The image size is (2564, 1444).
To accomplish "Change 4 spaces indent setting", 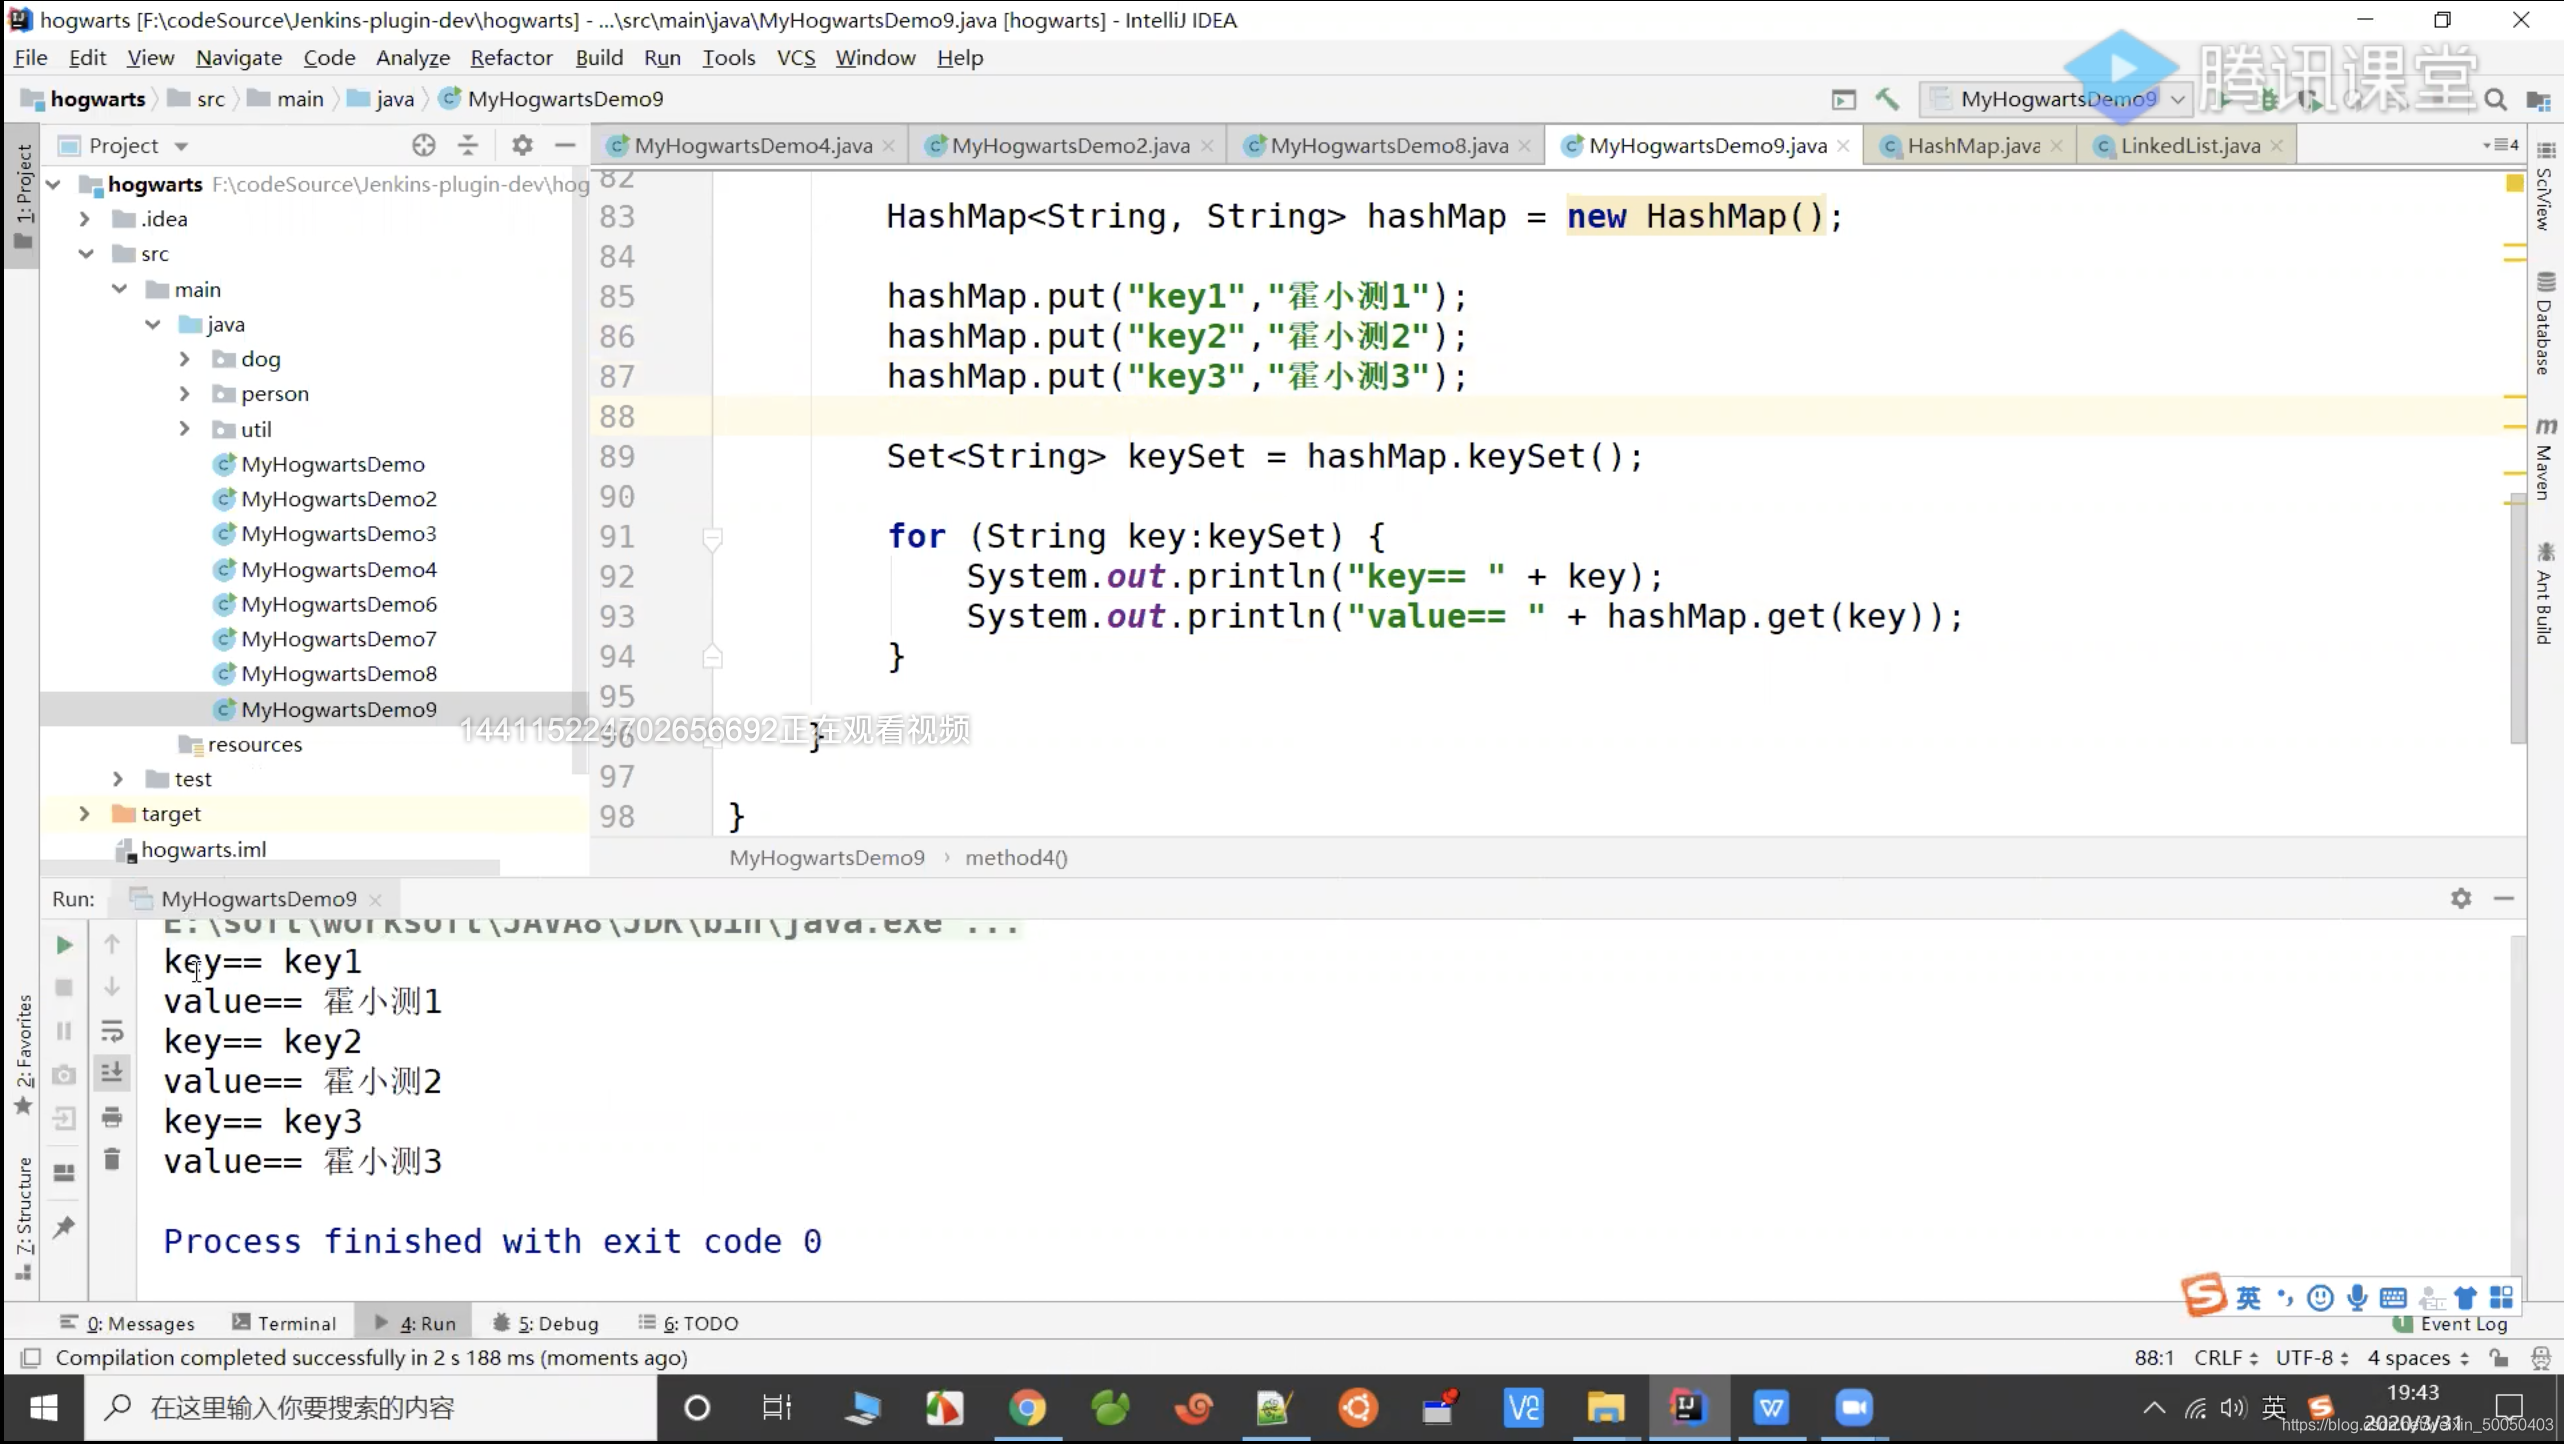I will tap(2417, 1357).
